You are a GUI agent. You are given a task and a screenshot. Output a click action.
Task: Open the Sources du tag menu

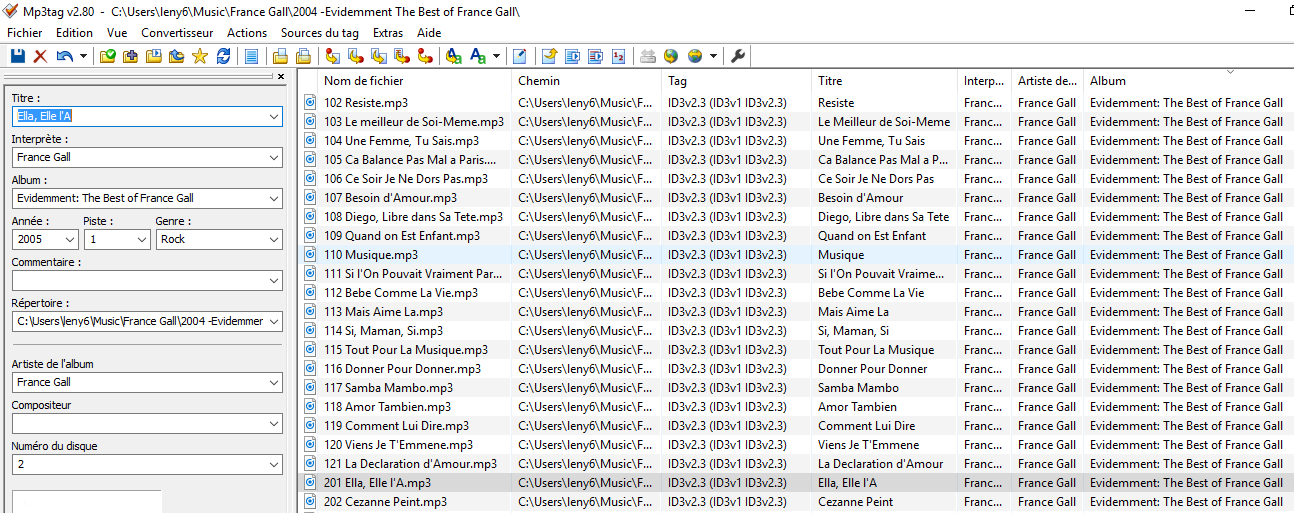(320, 32)
